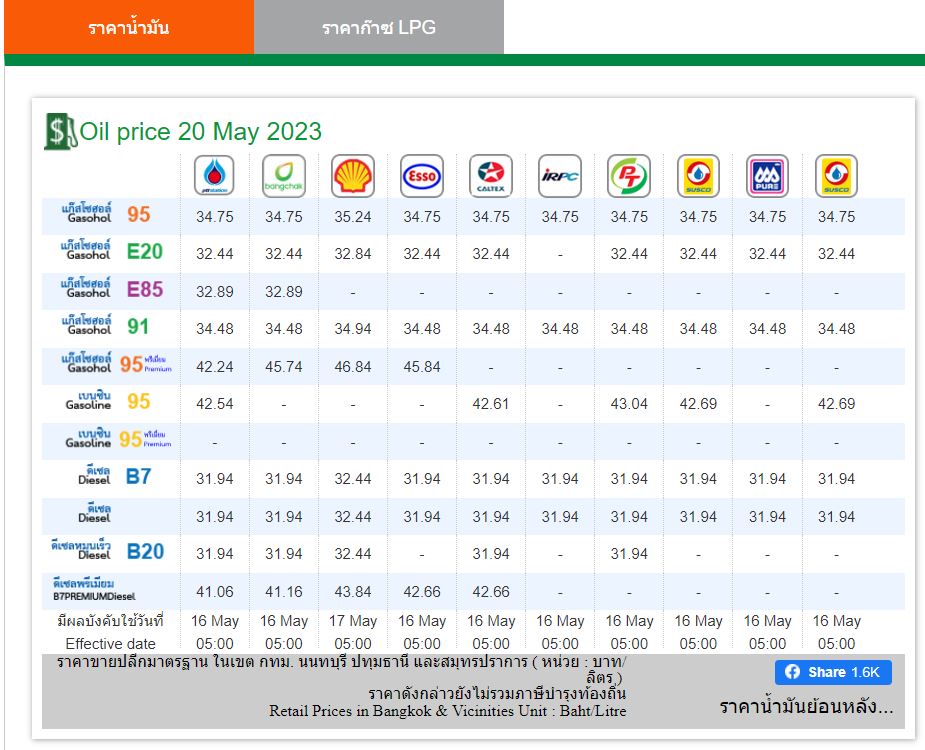Viewport: 925px width, 750px height.
Task: Select the Gasohol 95 Premium row label
Action: (116, 363)
